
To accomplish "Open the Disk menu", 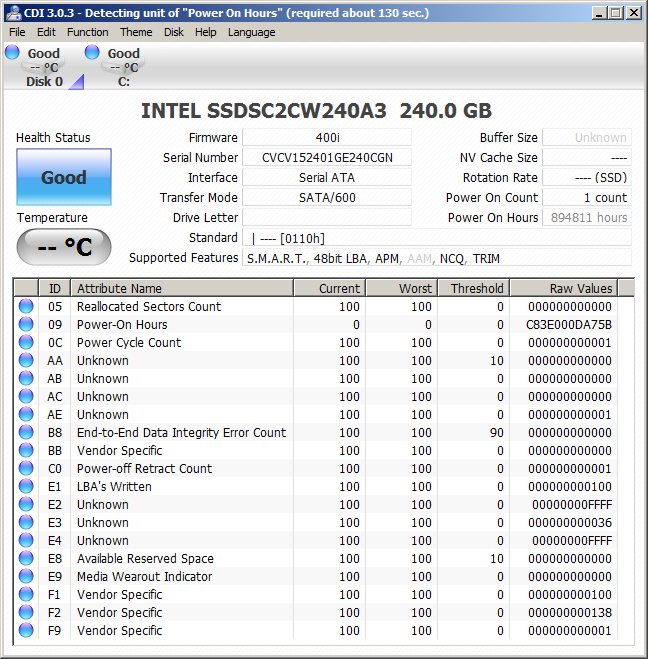I will coord(174,32).
